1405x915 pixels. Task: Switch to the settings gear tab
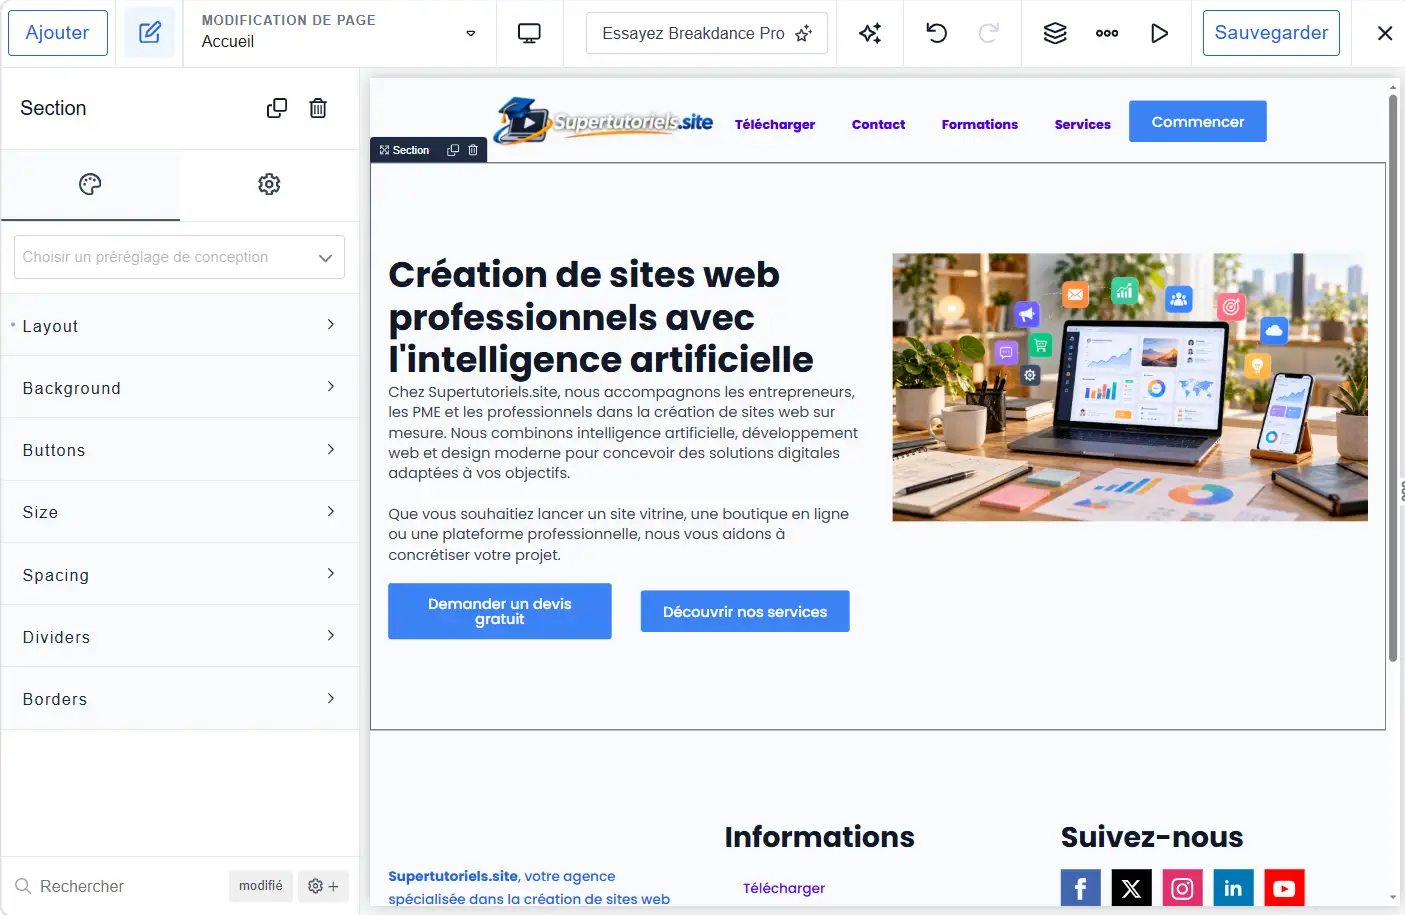tap(269, 184)
